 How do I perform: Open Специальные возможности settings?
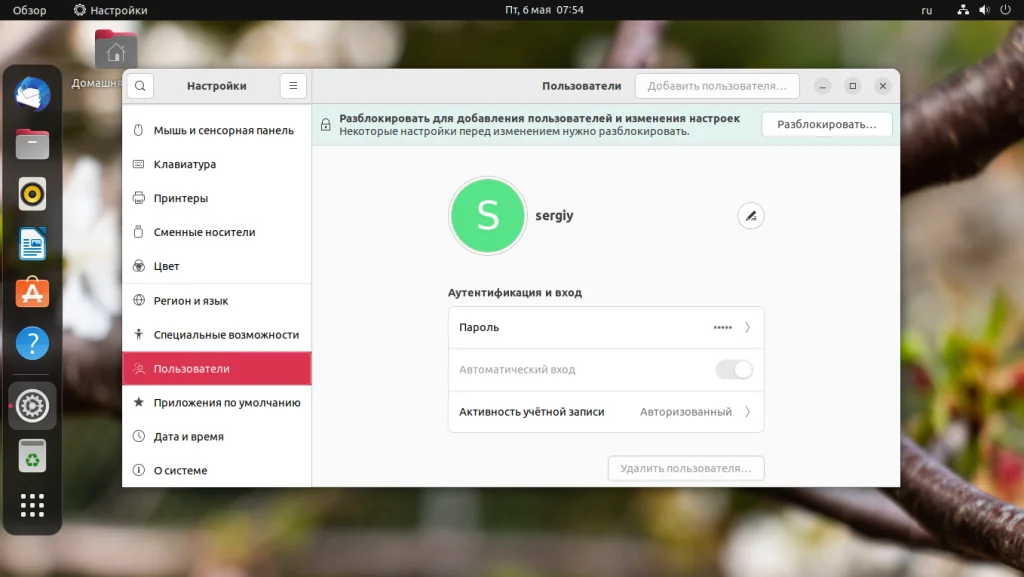coord(225,334)
